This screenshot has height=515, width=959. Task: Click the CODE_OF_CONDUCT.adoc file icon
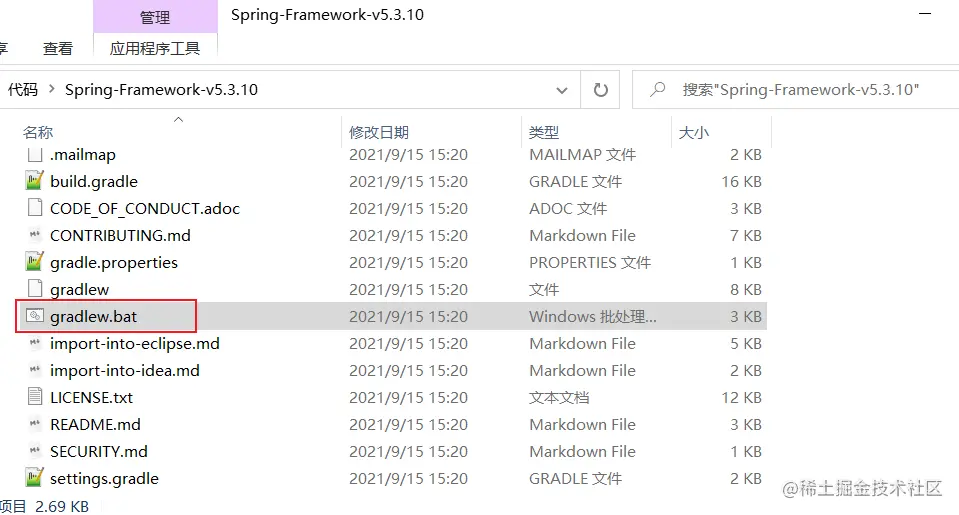point(35,208)
